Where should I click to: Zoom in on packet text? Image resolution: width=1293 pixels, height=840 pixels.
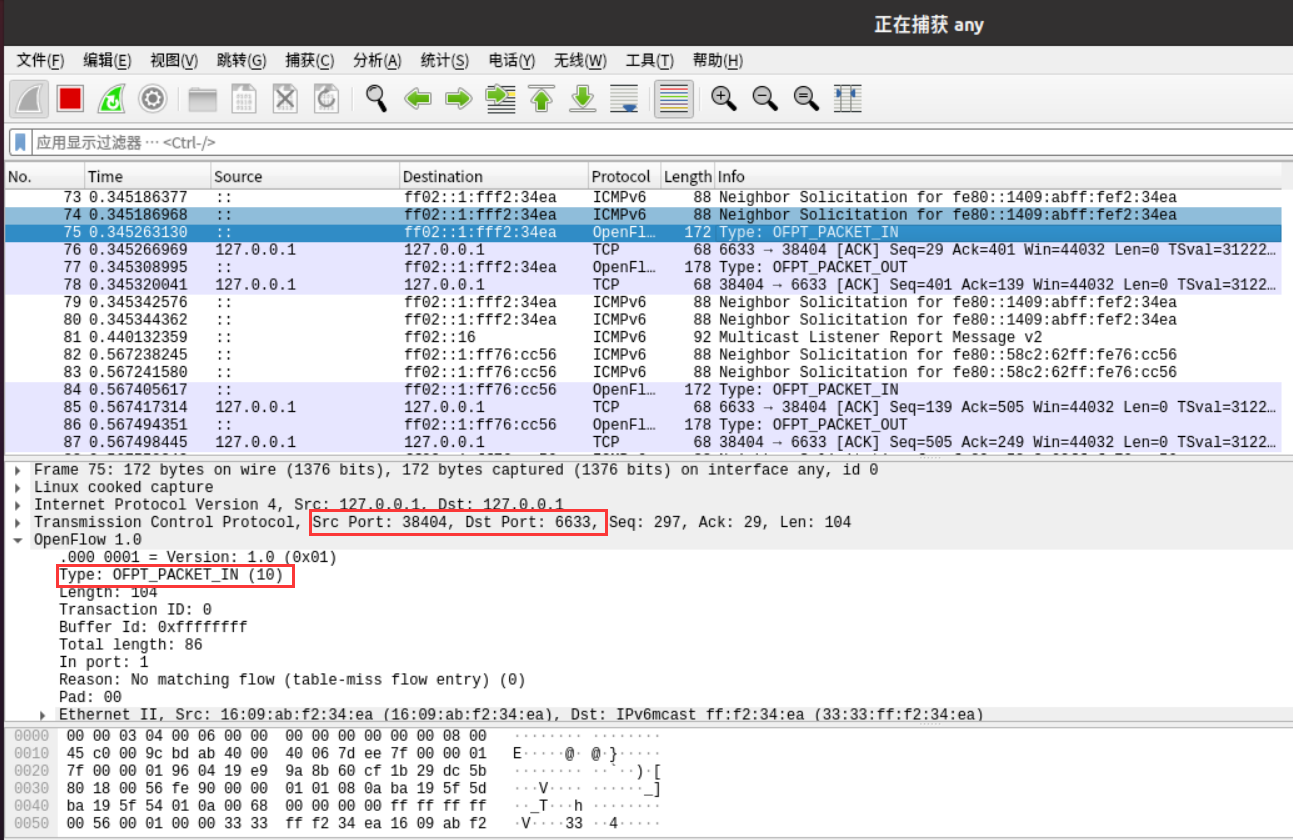(x=724, y=99)
